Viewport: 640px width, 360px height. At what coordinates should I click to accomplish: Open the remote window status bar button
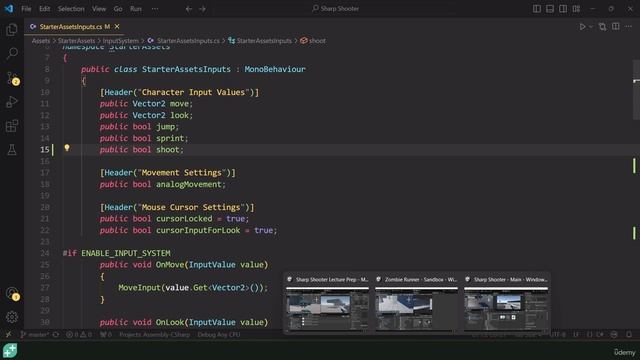[8, 335]
